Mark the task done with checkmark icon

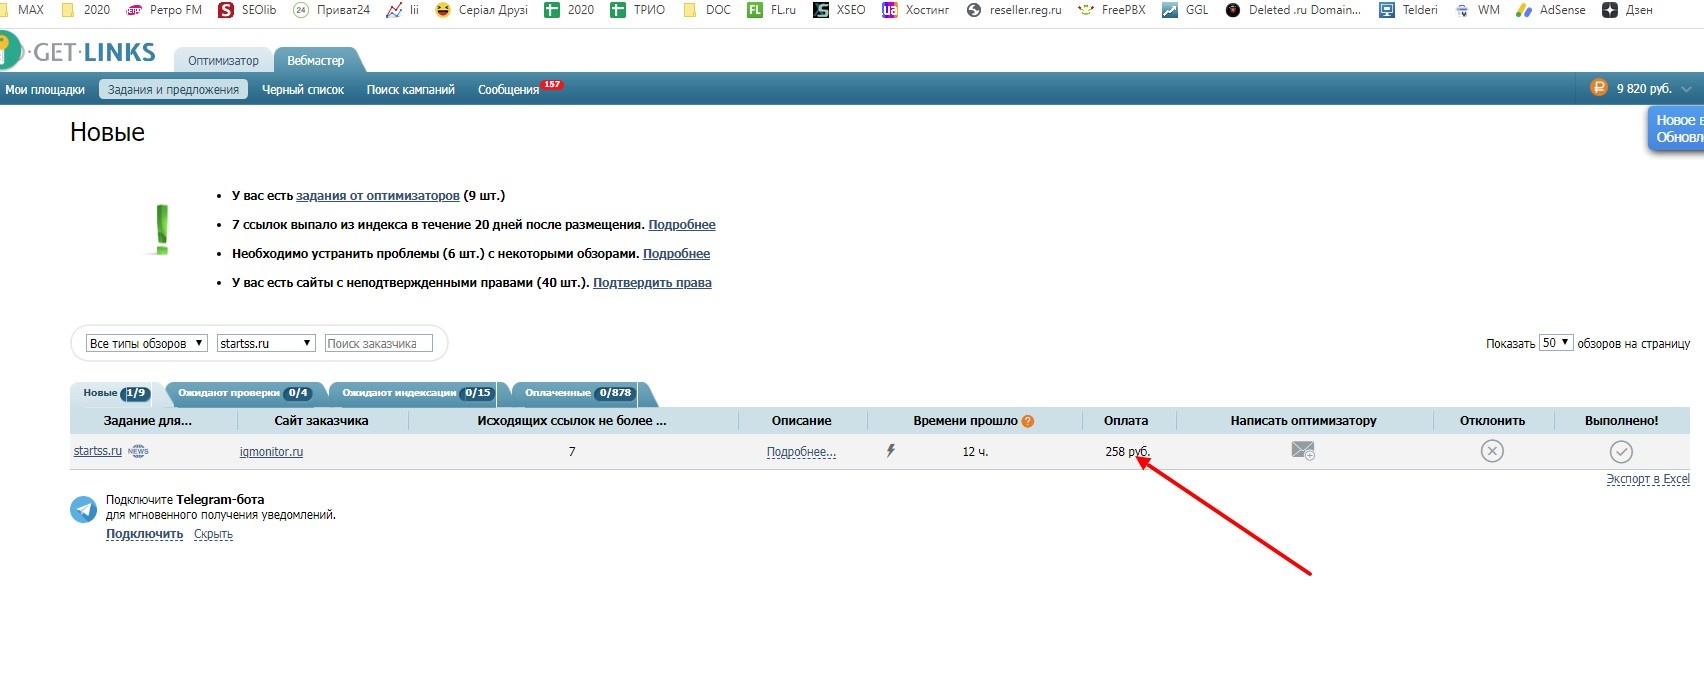pyautogui.click(x=1621, y=452)
